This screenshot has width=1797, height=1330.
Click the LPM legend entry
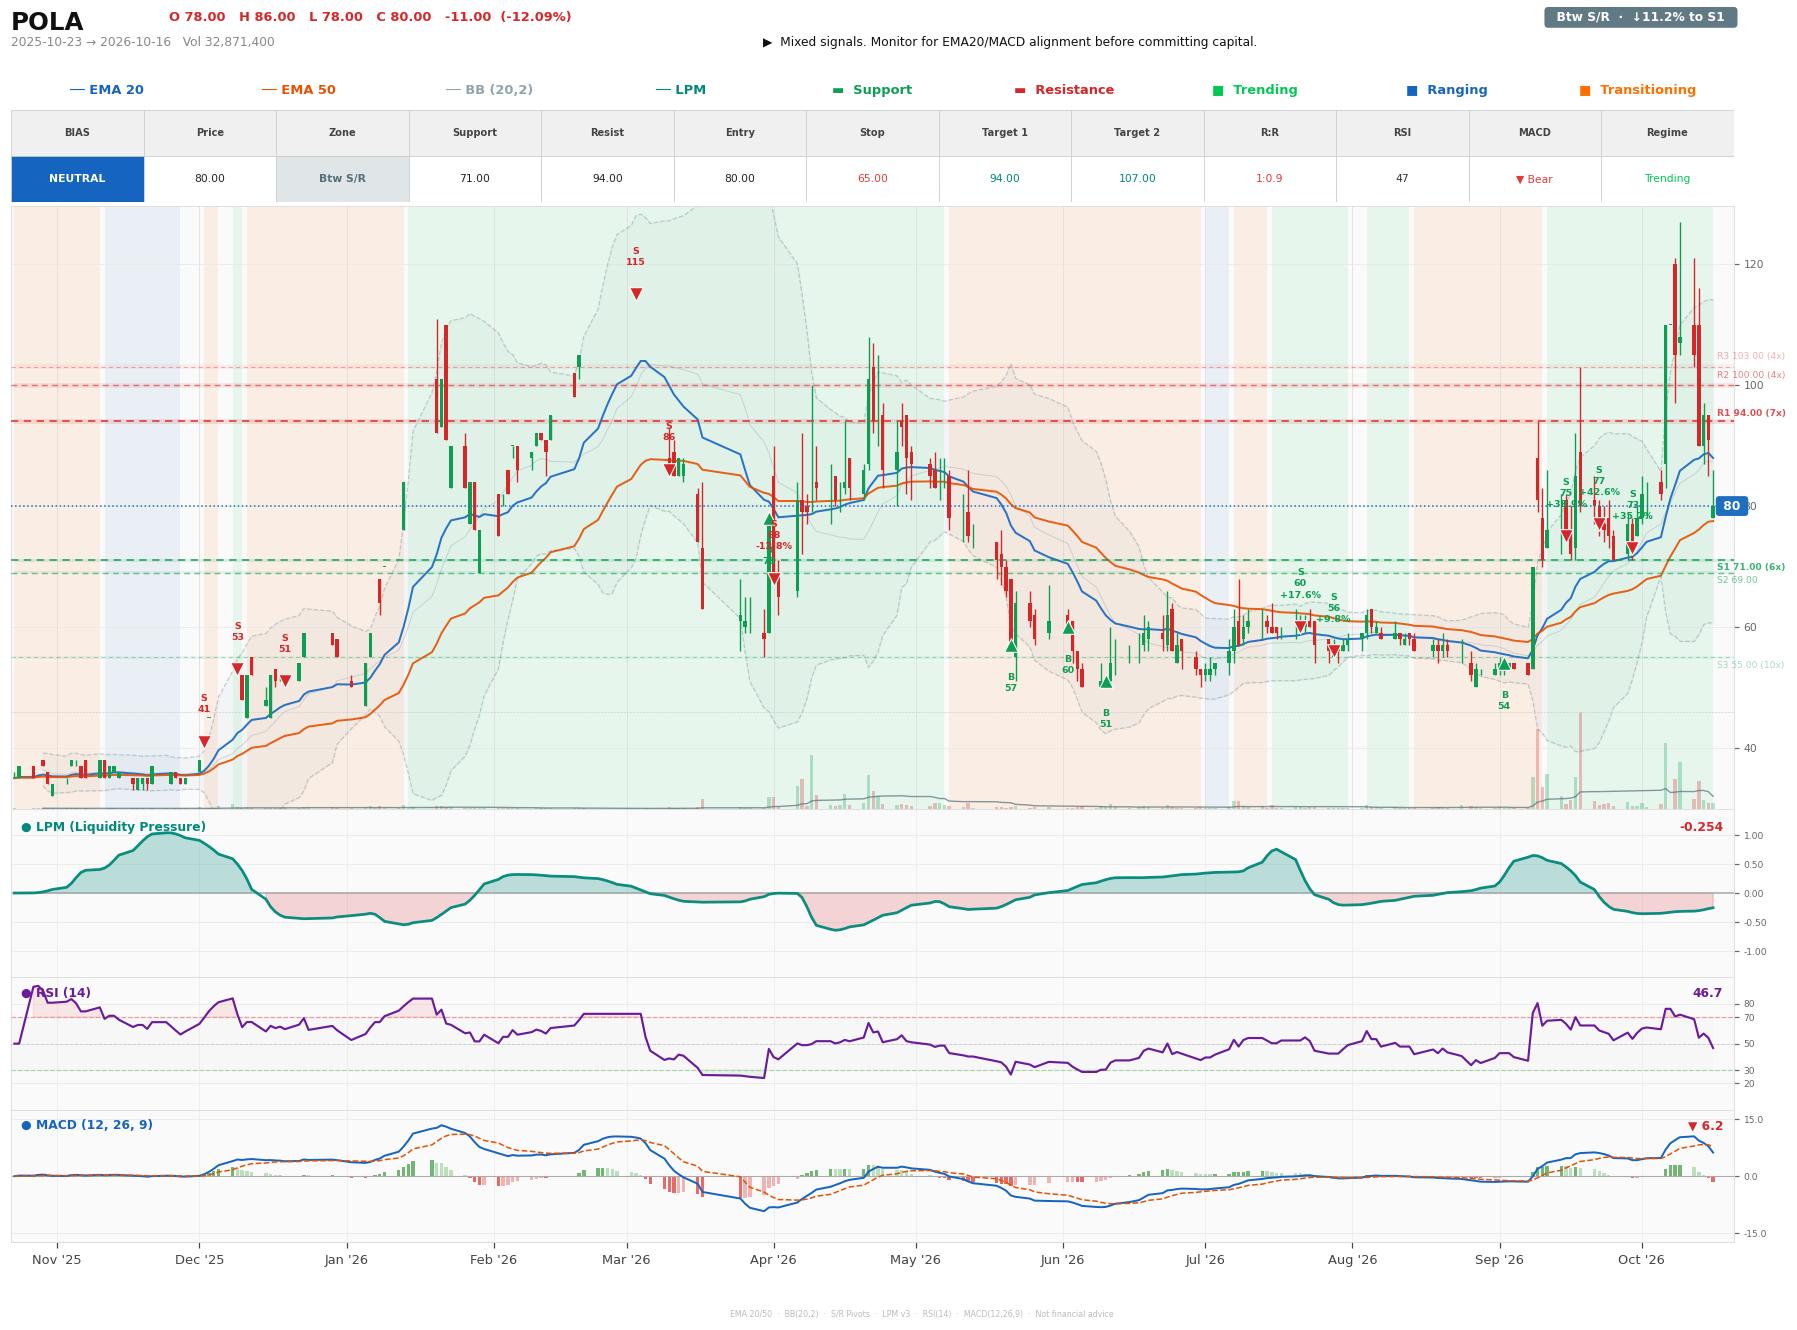click(x=680, y=90)
